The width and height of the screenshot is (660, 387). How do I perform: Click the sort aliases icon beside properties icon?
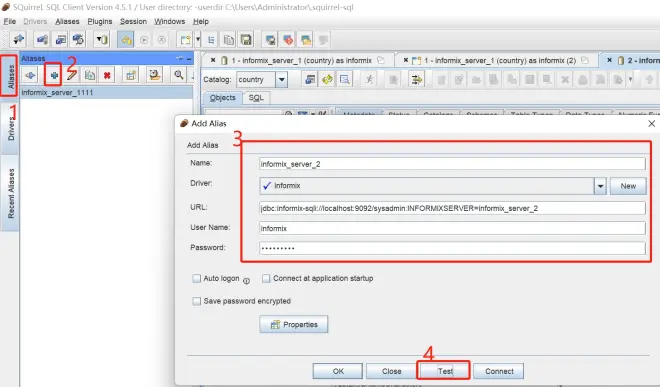click(x=154, y=75)
